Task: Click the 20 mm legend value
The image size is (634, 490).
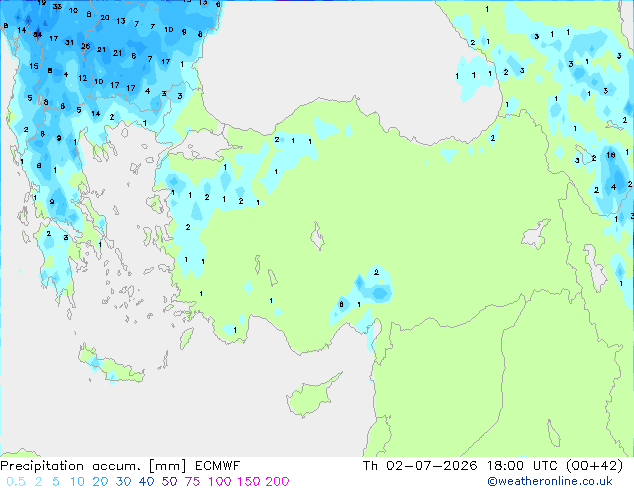Action: point(100,482)
